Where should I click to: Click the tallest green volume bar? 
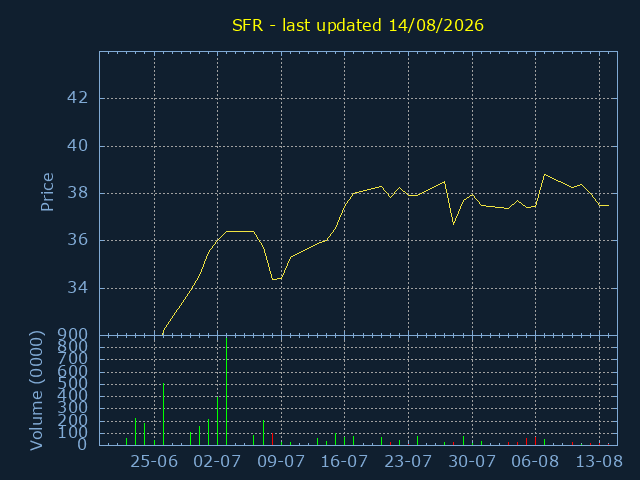click(227, 391)
